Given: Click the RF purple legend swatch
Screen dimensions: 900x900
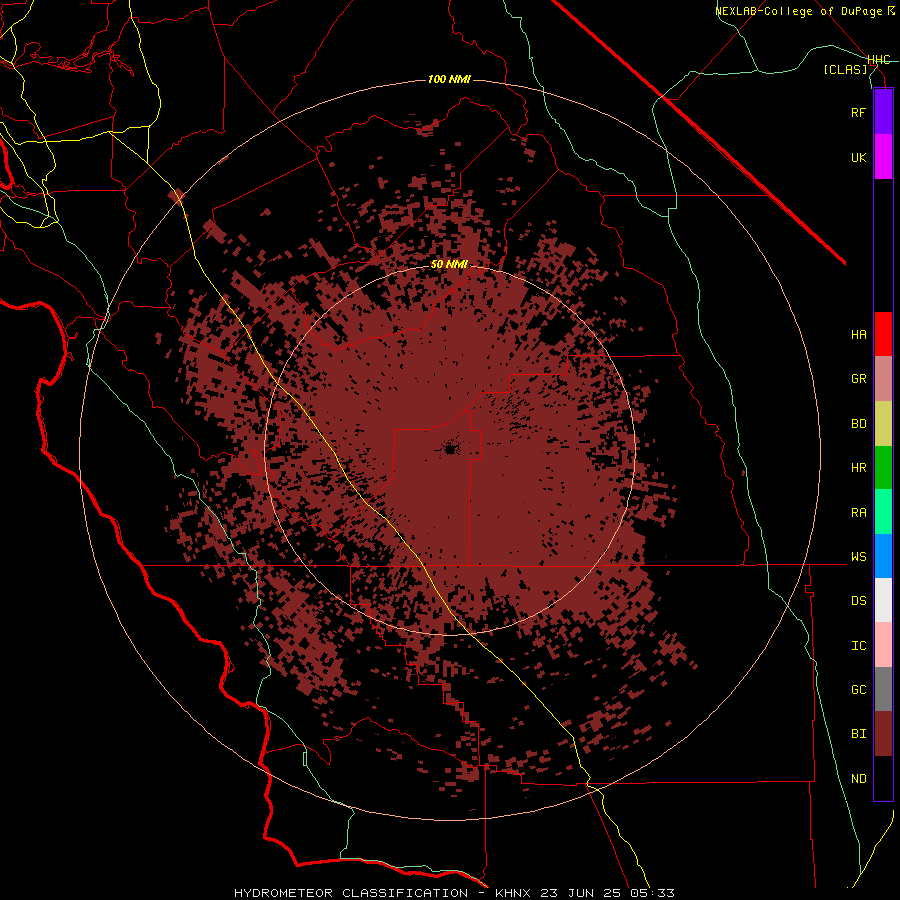Looking at the screenshot, I should 883,112.
